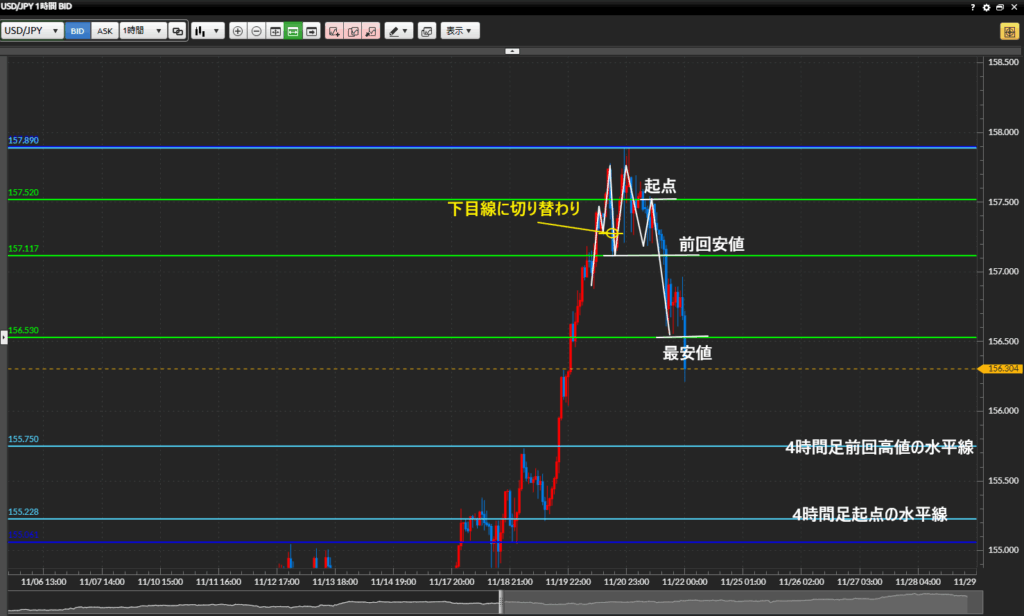
Task: Click the fit chart display icon
Action: tap(275, 31)
